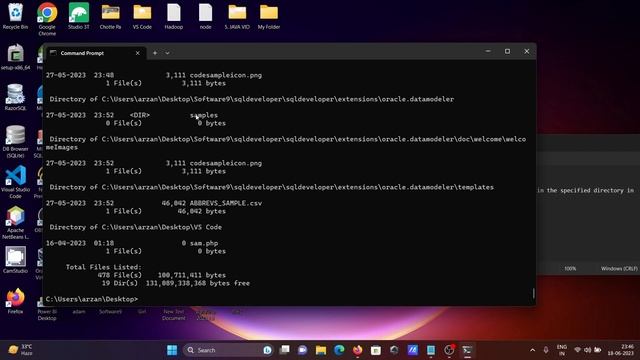Click Notepad's Windows (CRLF) status entry

tap(619, 269)
